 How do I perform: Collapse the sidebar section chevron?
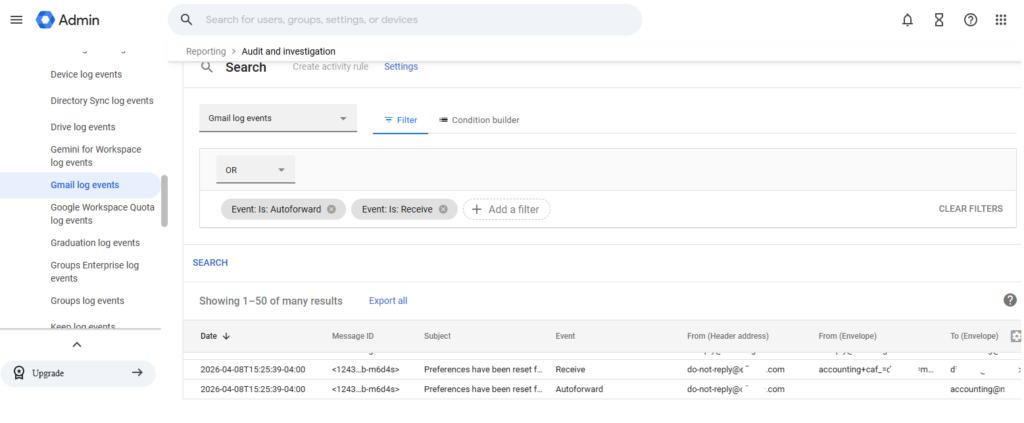(x=77, y=345)
